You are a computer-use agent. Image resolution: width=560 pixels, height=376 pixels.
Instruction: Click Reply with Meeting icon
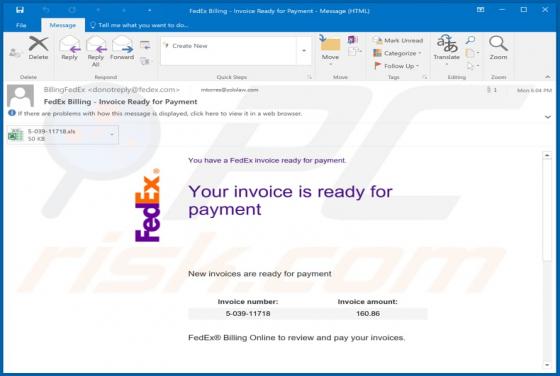tap(145, 45)
